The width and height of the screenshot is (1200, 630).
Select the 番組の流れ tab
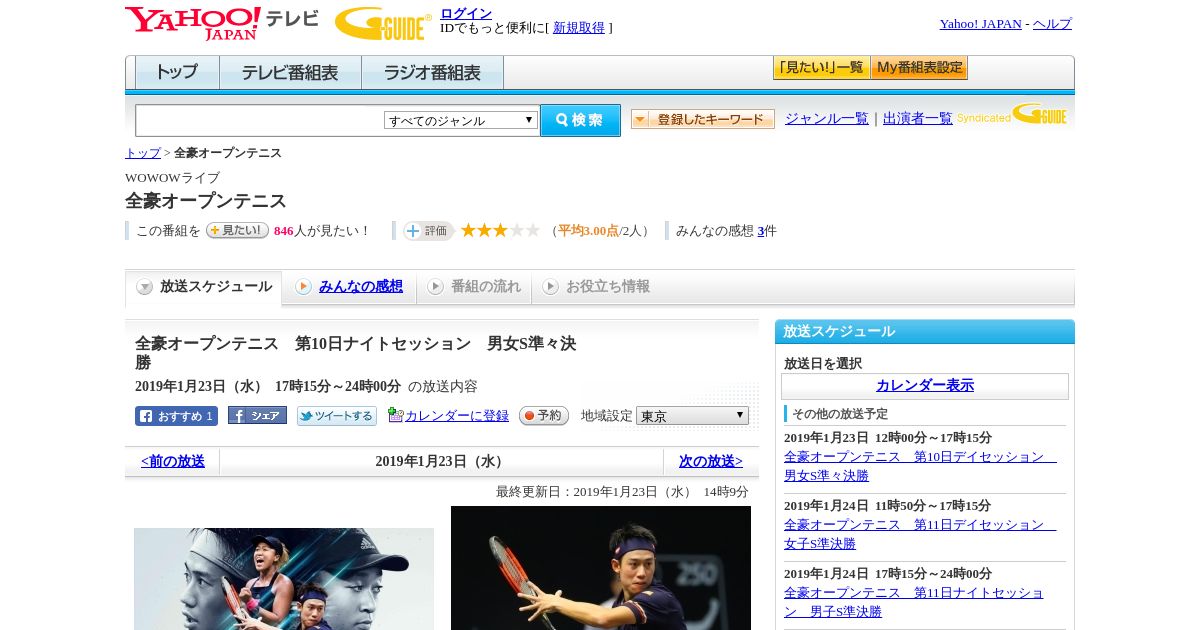point(474,287)
